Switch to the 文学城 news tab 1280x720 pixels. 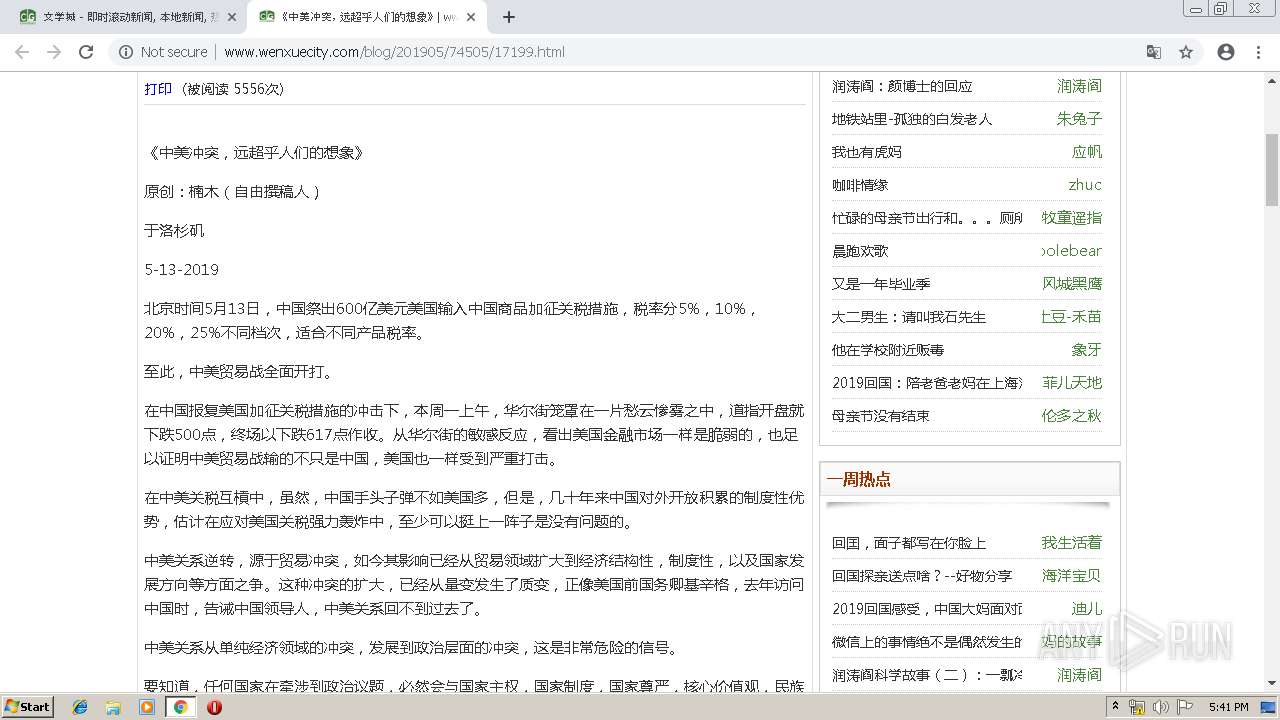pyautogui.click(x=127, y=17)
